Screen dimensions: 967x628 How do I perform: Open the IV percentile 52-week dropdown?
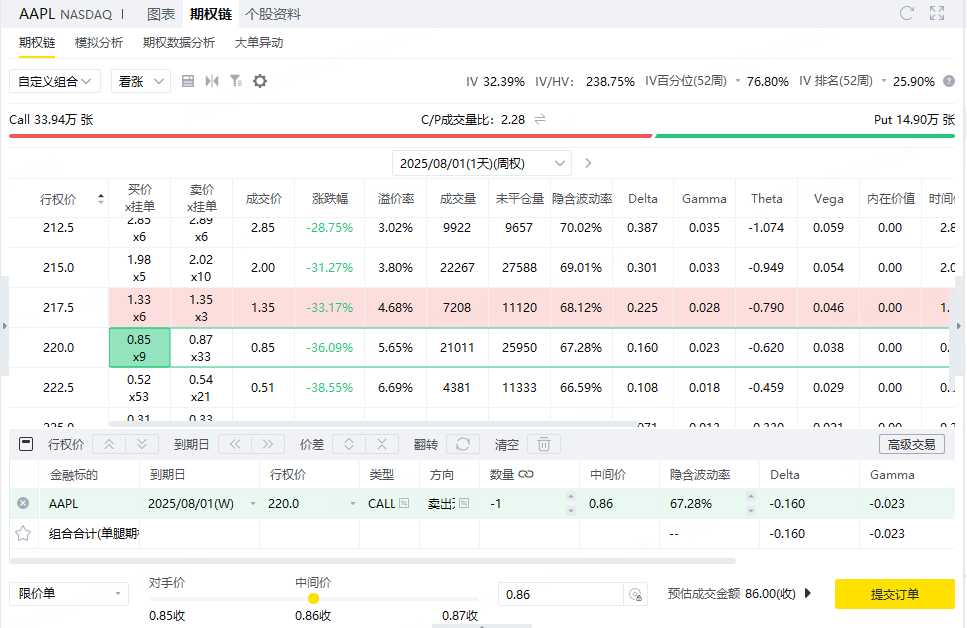click(x=738, y=81)
